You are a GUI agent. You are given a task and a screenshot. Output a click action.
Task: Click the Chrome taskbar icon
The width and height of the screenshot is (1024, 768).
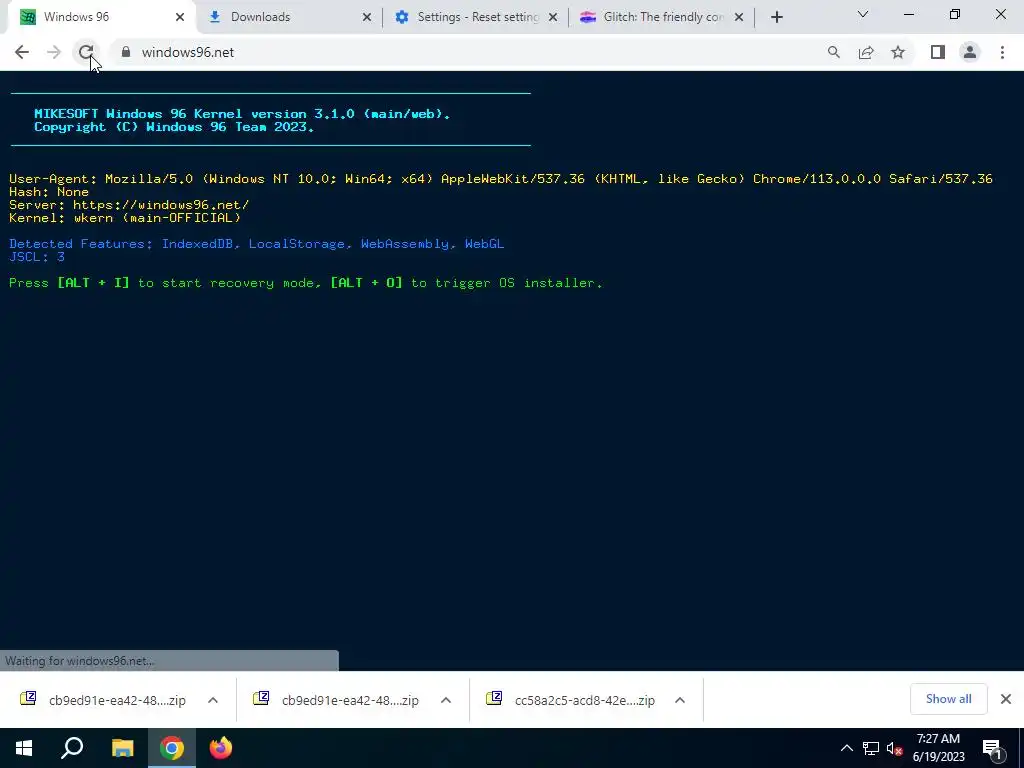(x=171, y=748)
